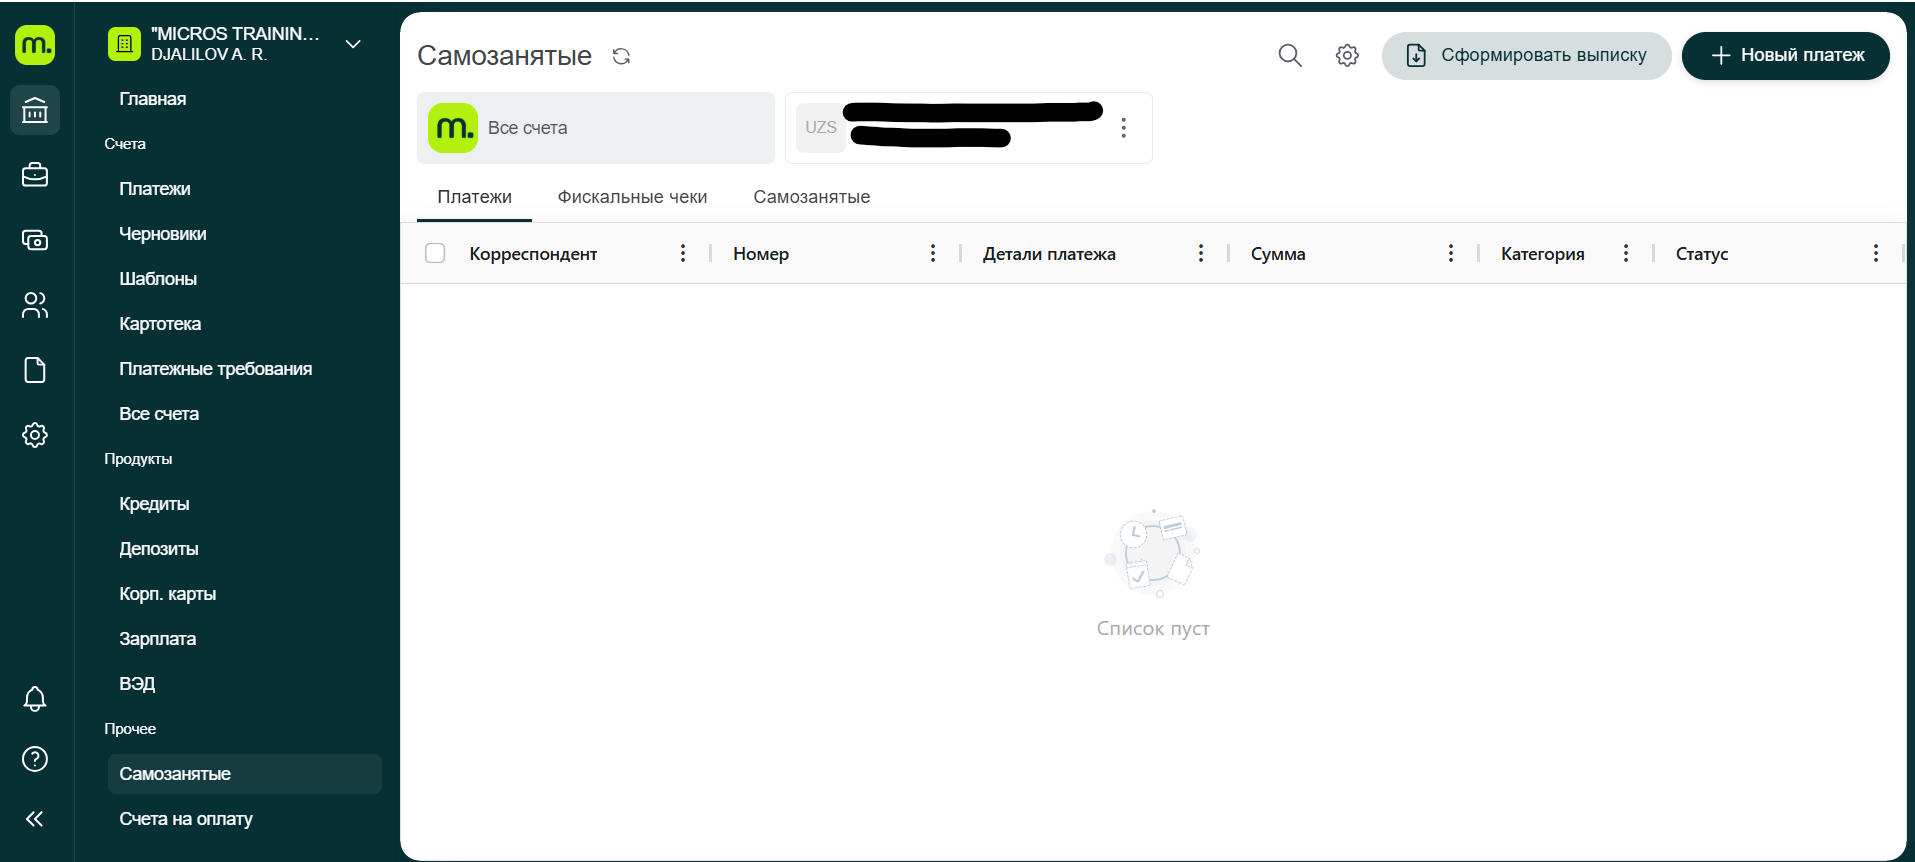Create a new payment with Новый платеж
The width and height of the screenshot is (1915, 862).
pyautogui.click(x=1785, y=56)
